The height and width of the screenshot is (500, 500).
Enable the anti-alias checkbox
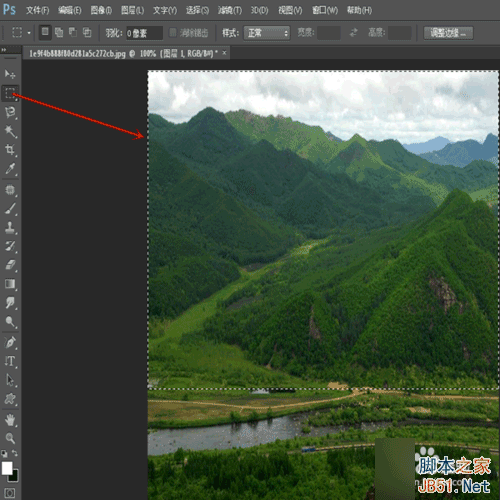173,33
